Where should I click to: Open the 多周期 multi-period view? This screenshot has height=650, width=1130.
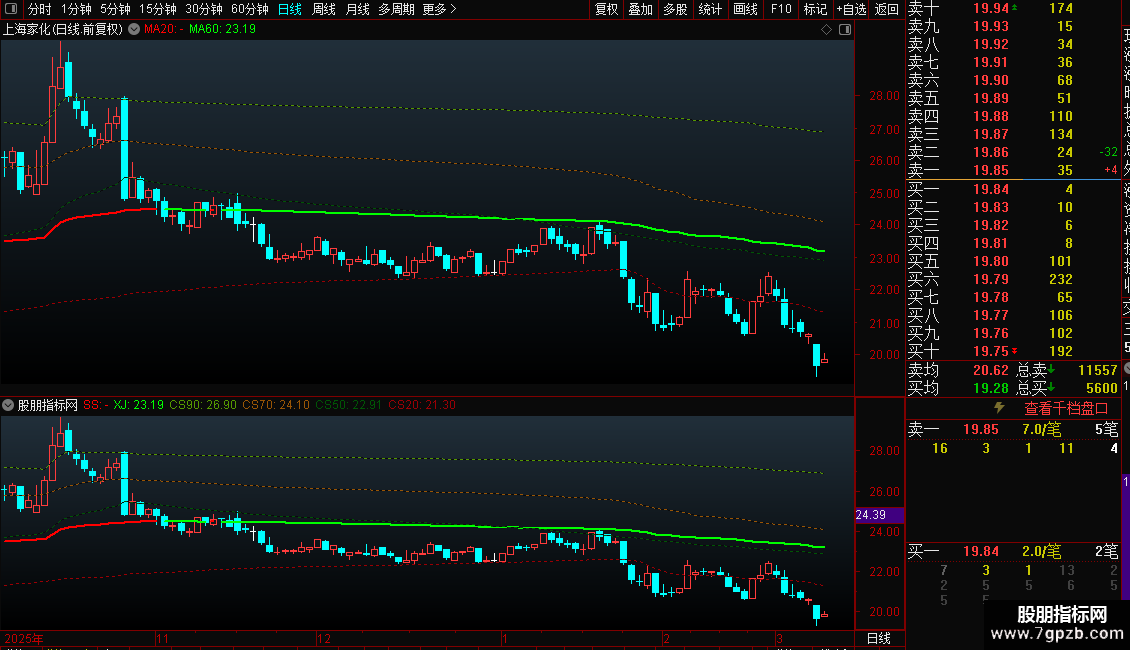coord(396,9)
